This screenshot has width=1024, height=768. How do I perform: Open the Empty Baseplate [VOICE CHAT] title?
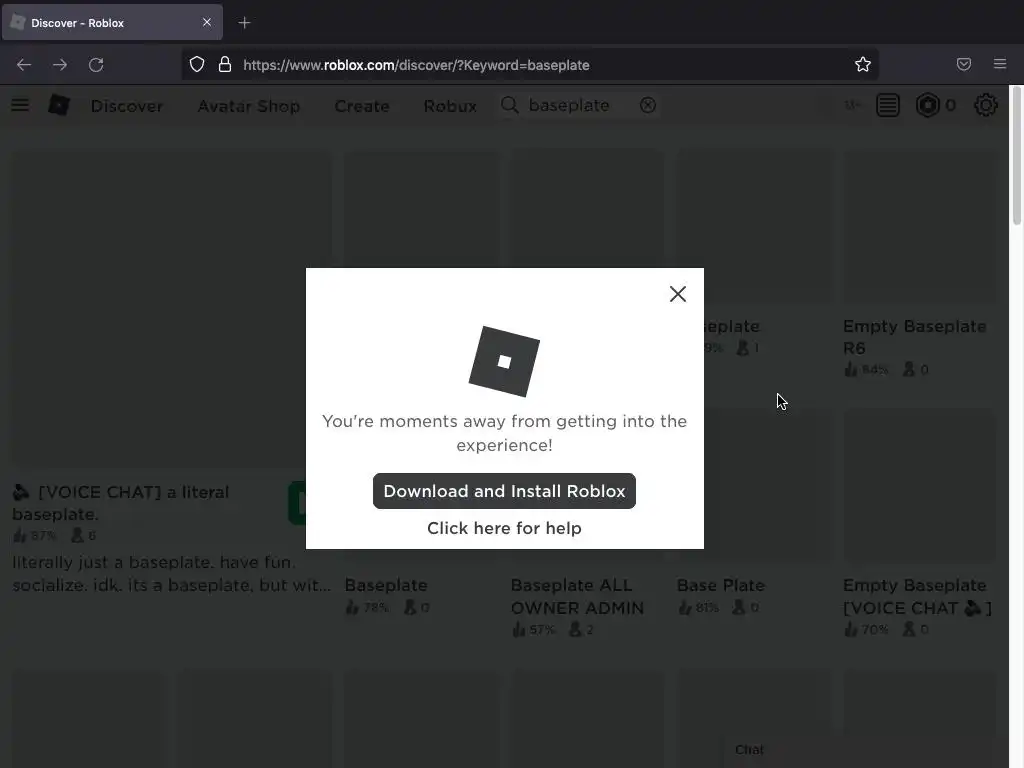(918, 596)
